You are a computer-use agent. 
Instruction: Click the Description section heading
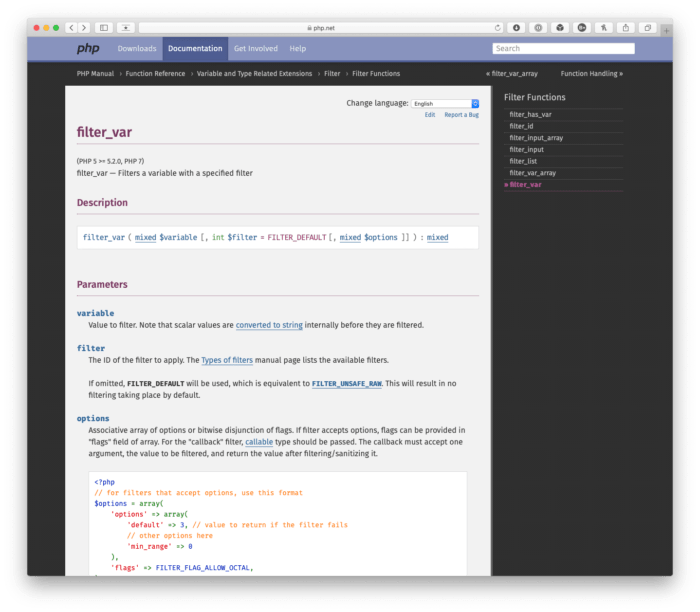coord(102,203)
